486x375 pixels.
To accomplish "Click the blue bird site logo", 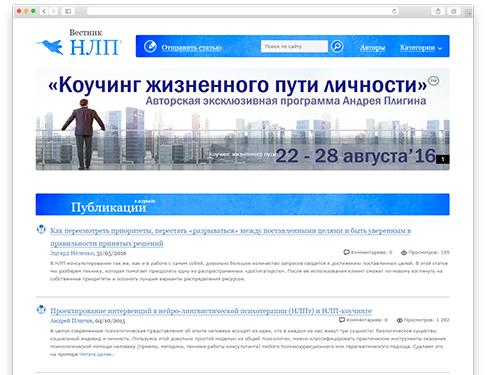I will pos(50,47).
